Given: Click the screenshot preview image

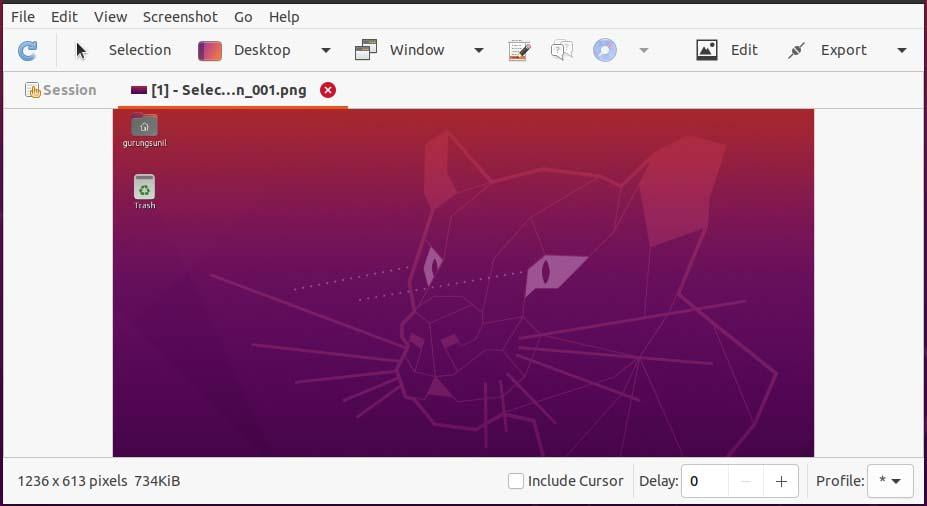Looking at the screenshot, I should pyautogui.click(x=464, y=283).
